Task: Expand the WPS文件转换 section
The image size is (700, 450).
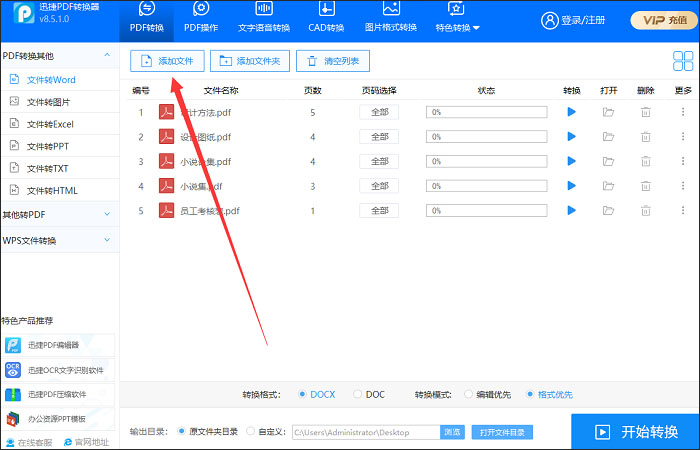Action: click(107, 240)
